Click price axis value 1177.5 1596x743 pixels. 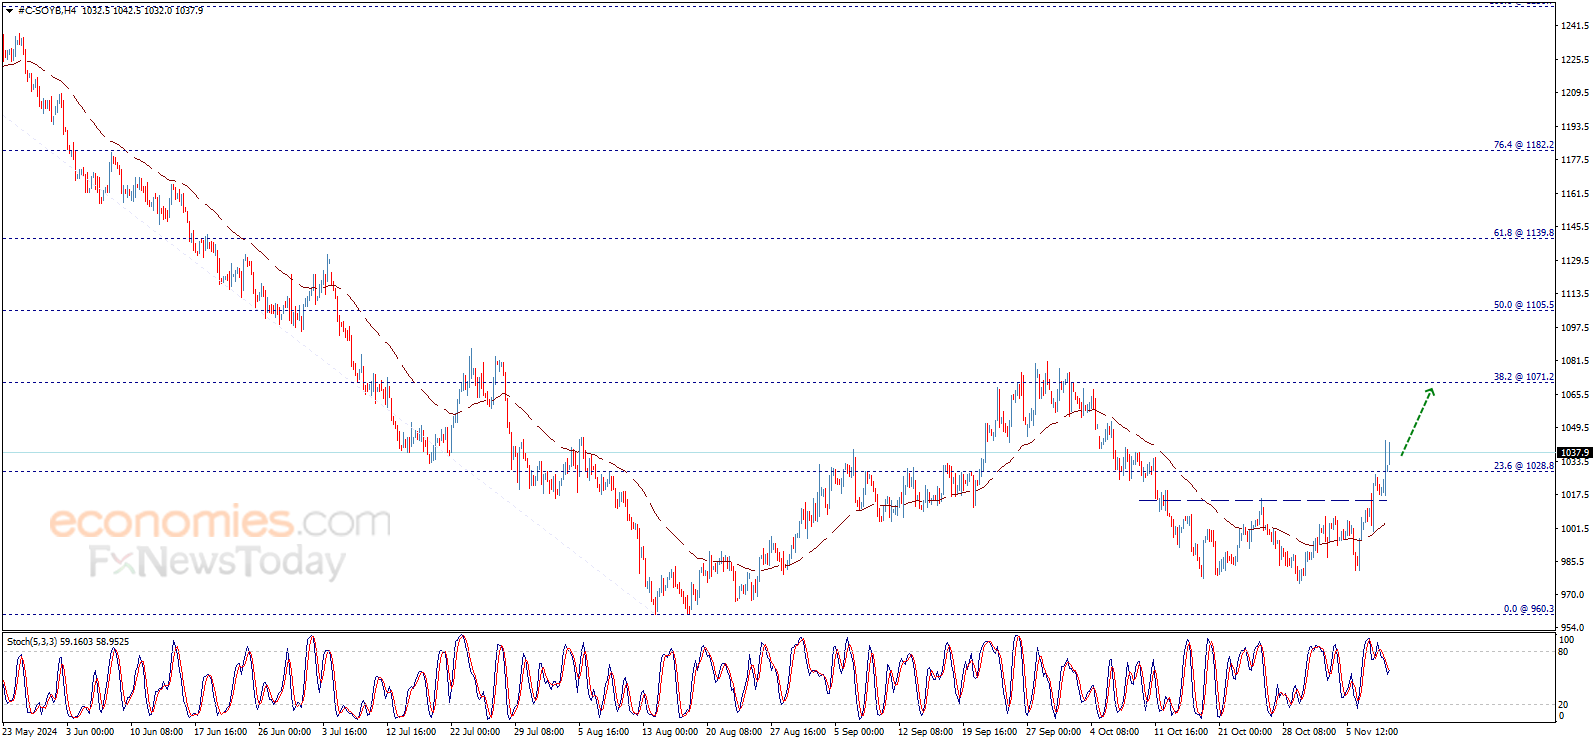click(1575, 160)
